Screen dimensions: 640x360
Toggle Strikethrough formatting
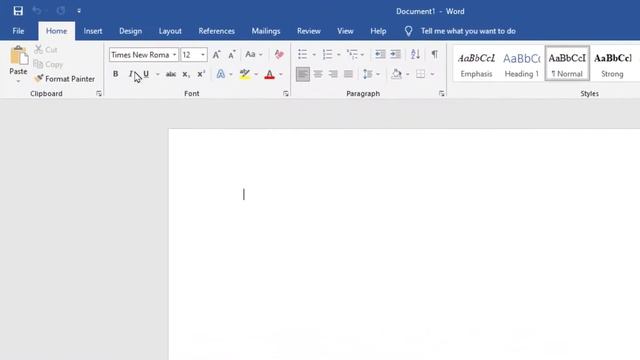click(171, 74)
